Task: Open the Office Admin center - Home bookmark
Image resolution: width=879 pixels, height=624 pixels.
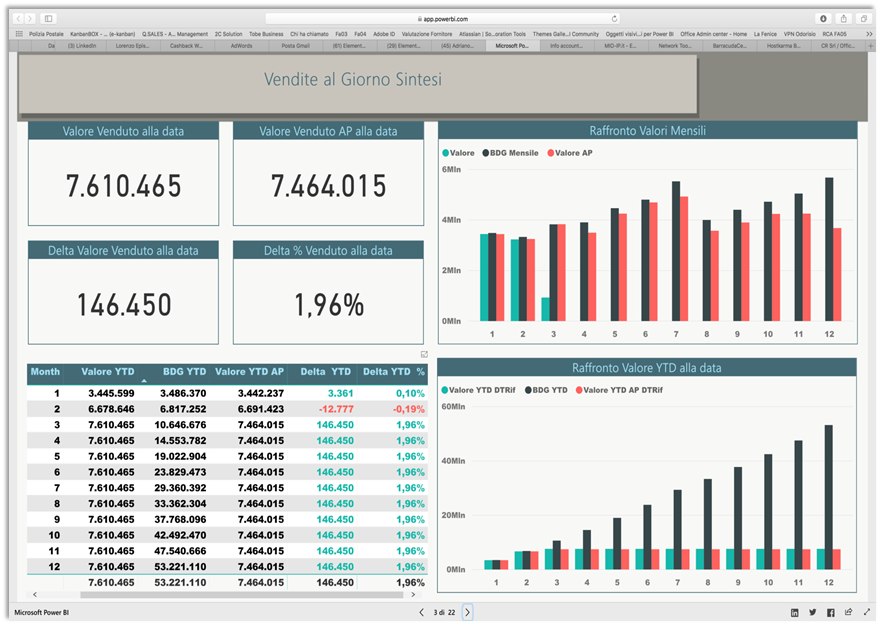Action: click(714, 34)
